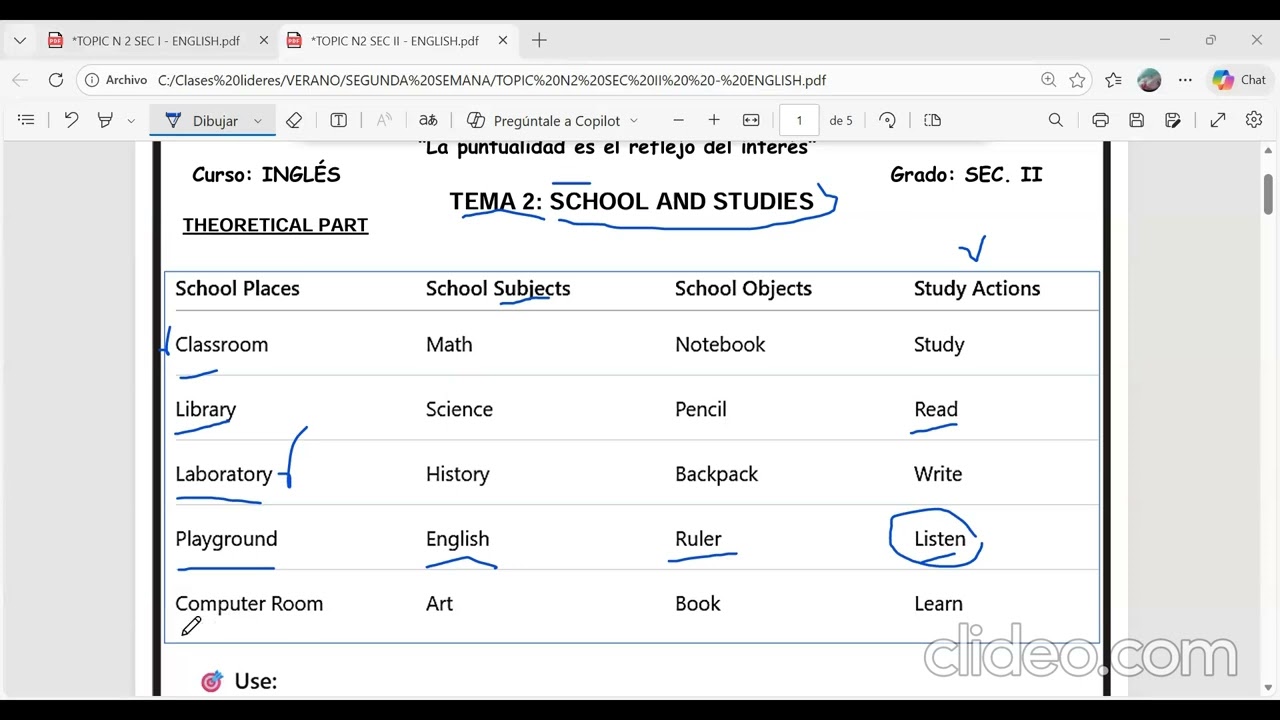The width and height of the screenshot is (1280, 720).
Task: Zoom in the PDF
Action: coord(714,120)
